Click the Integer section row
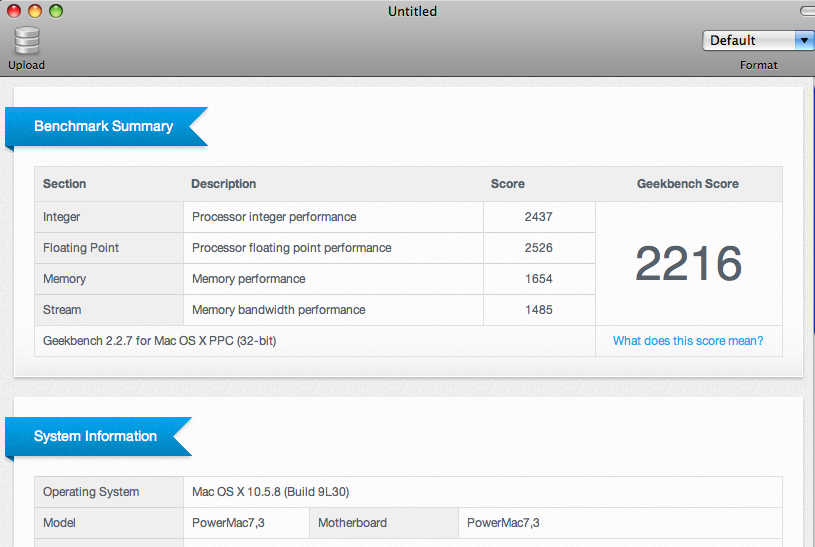 click(62, 217)
